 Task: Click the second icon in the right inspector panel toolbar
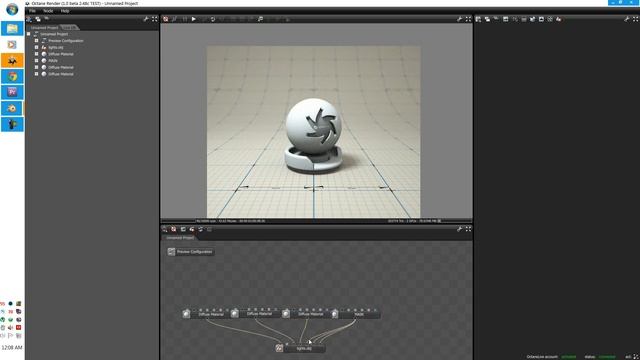(487, 19)
